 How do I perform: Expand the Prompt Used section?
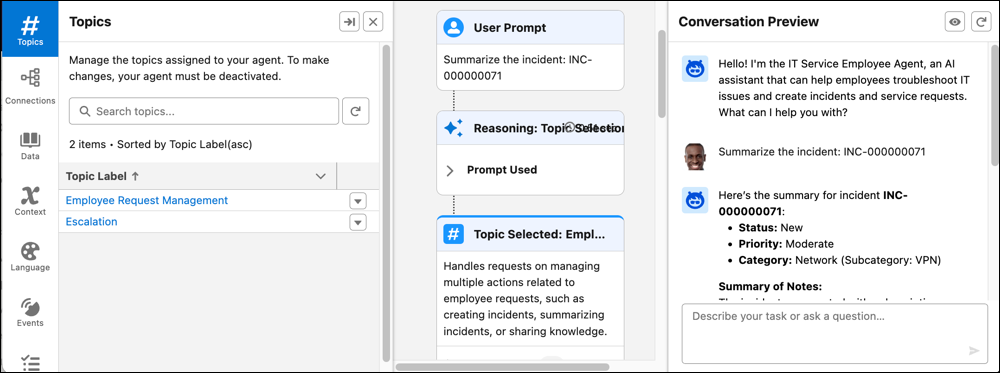click(x=450, y=170)
